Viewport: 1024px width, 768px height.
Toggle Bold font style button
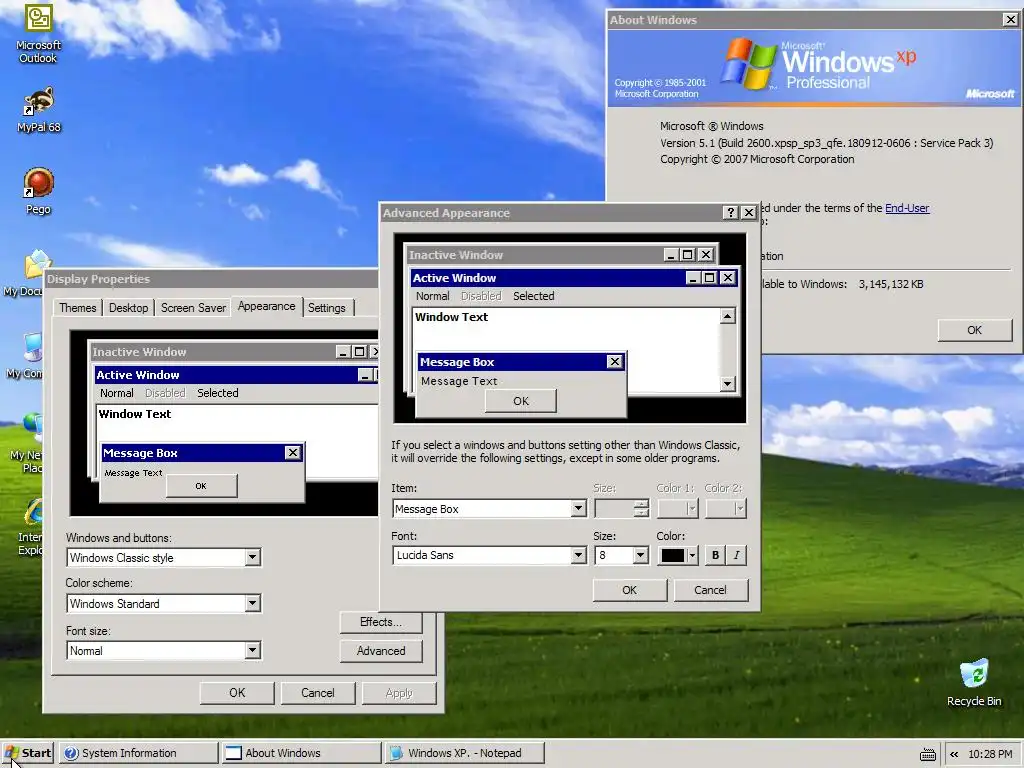[x=715, y=555]
